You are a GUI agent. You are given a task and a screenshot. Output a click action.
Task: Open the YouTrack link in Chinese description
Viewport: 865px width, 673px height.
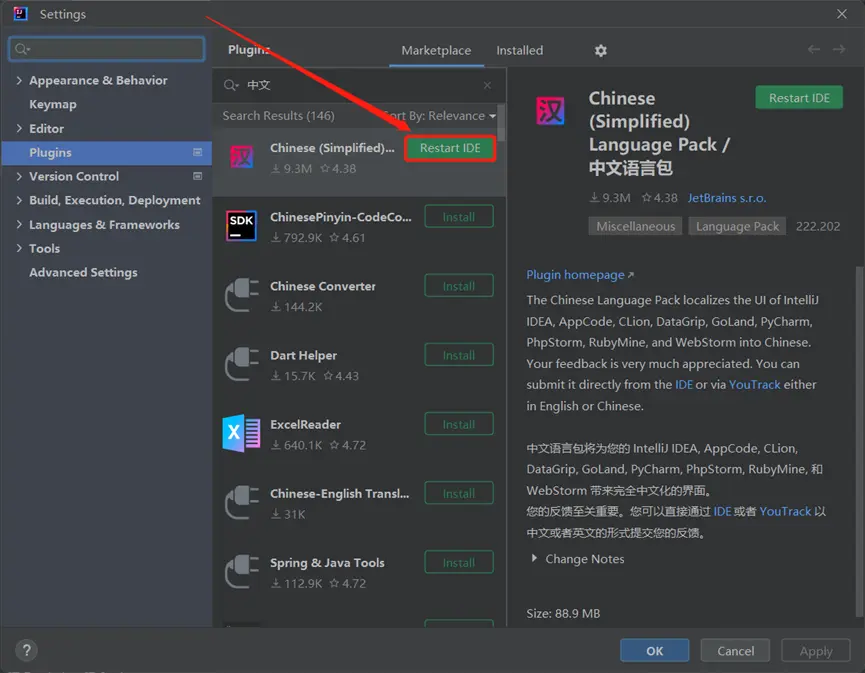coord(785,511)
